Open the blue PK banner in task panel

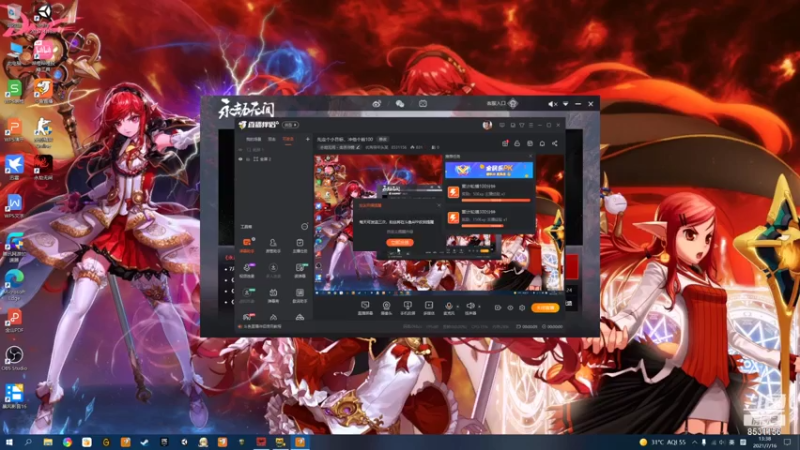click(489, 170)
